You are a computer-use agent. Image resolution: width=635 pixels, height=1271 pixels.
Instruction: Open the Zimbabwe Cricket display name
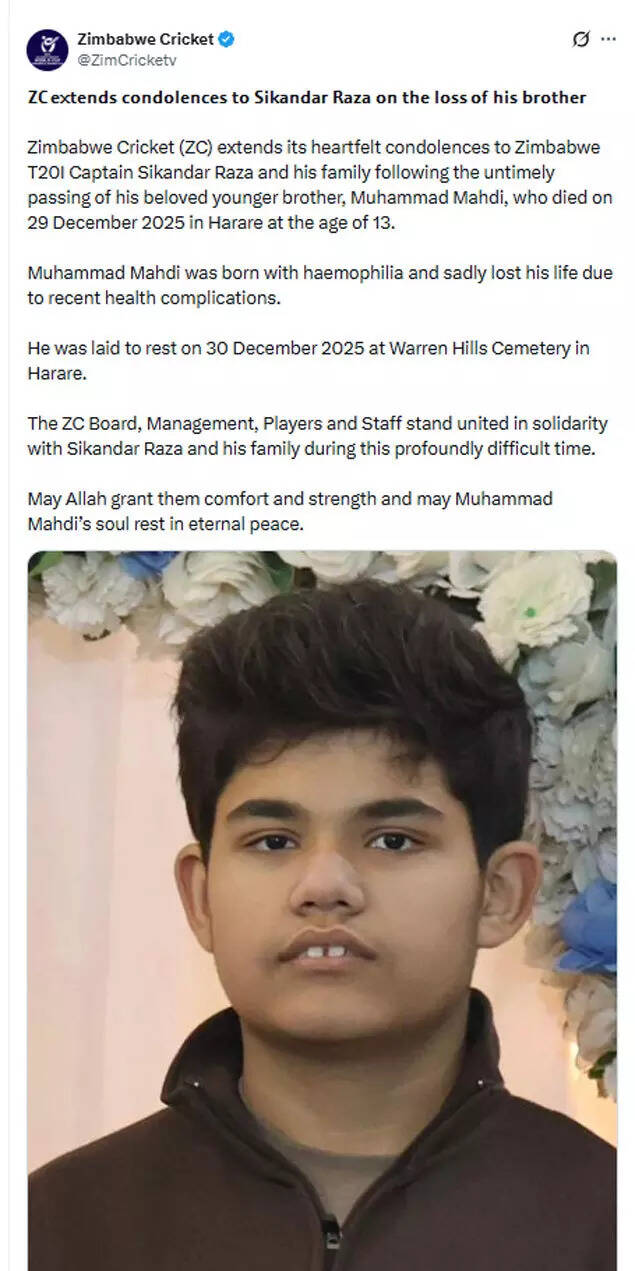click(x=146, y=40)
